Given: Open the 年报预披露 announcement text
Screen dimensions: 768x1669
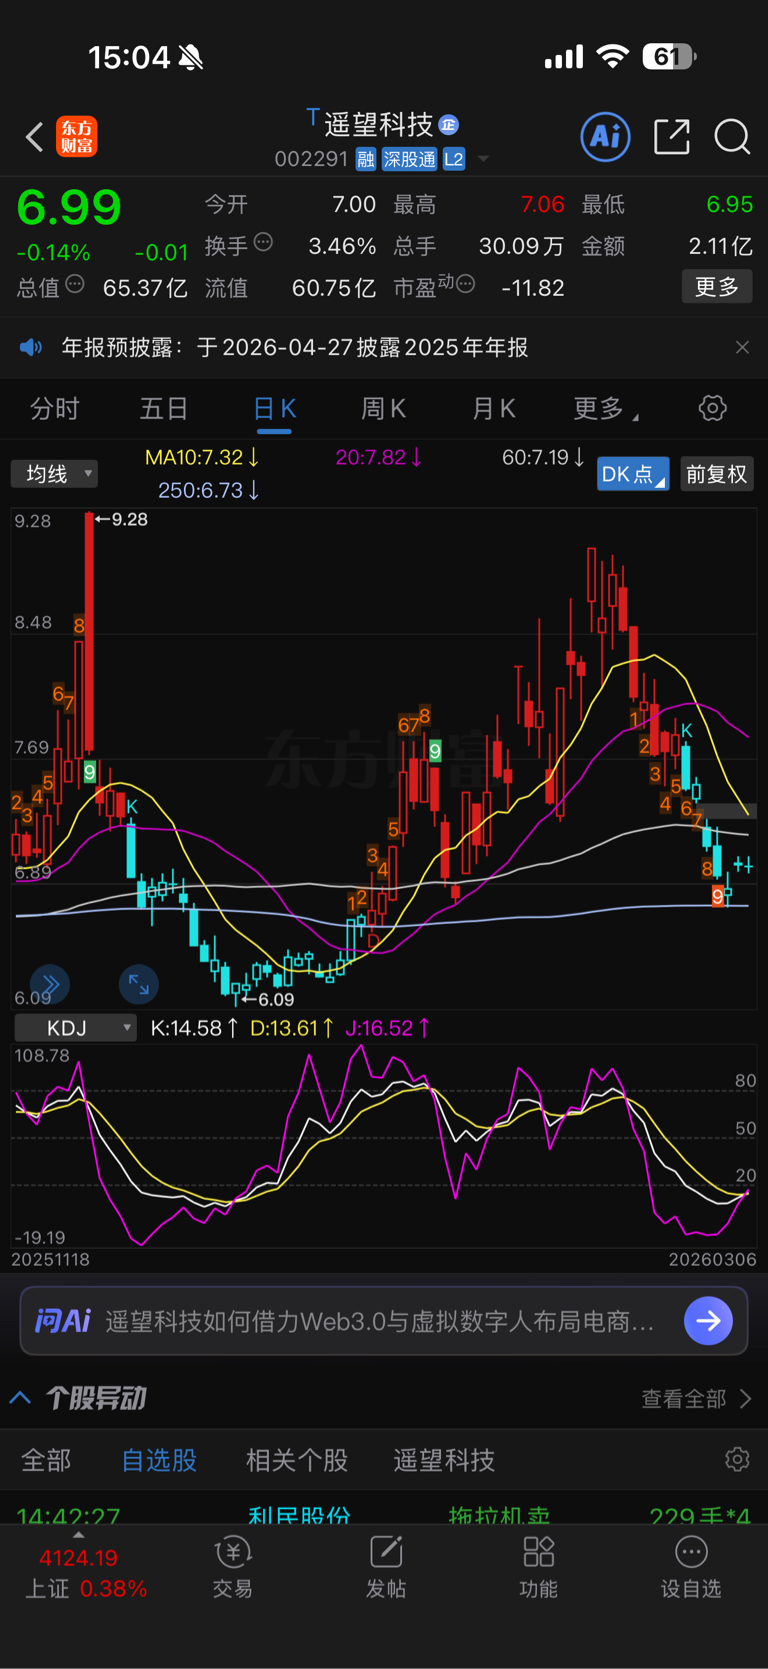Looking at the screenshot, I should [x=295, y=347].
